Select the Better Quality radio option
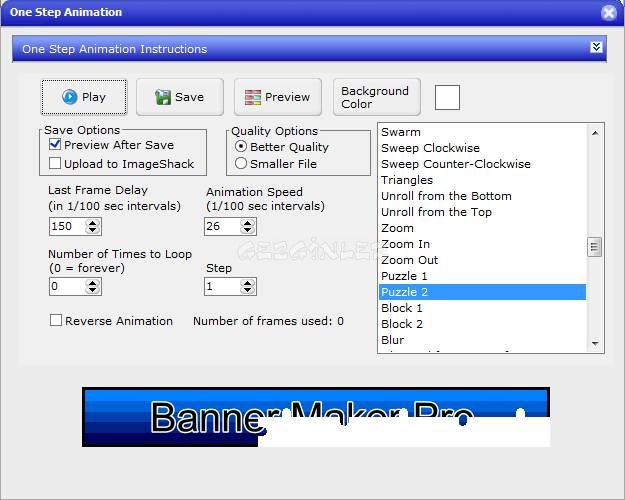625x500 pixels. [x=241, y=147]
